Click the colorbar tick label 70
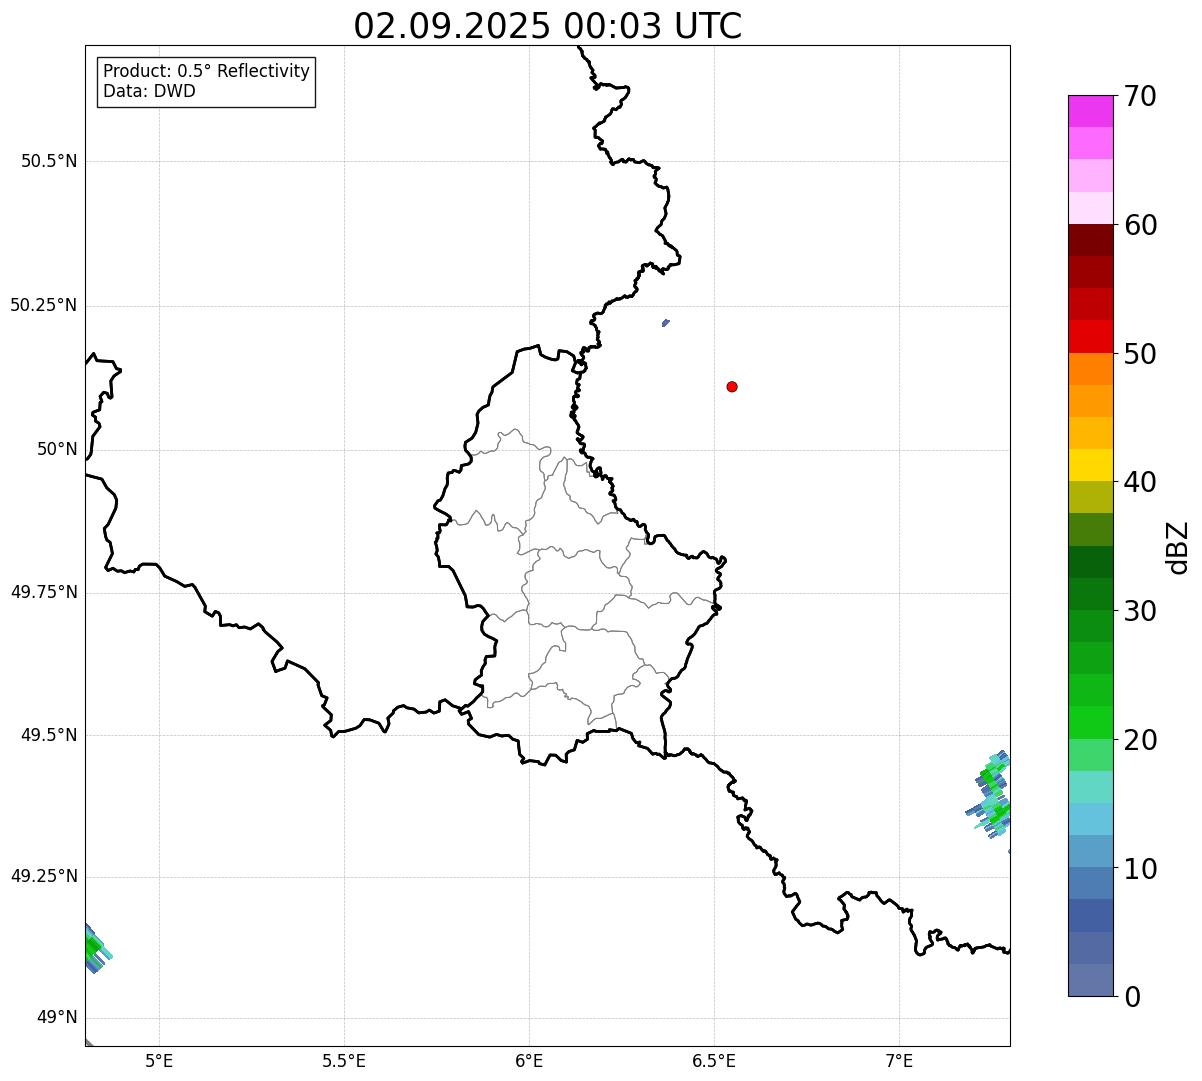 pyautogui.click(x=1141, y=96)
